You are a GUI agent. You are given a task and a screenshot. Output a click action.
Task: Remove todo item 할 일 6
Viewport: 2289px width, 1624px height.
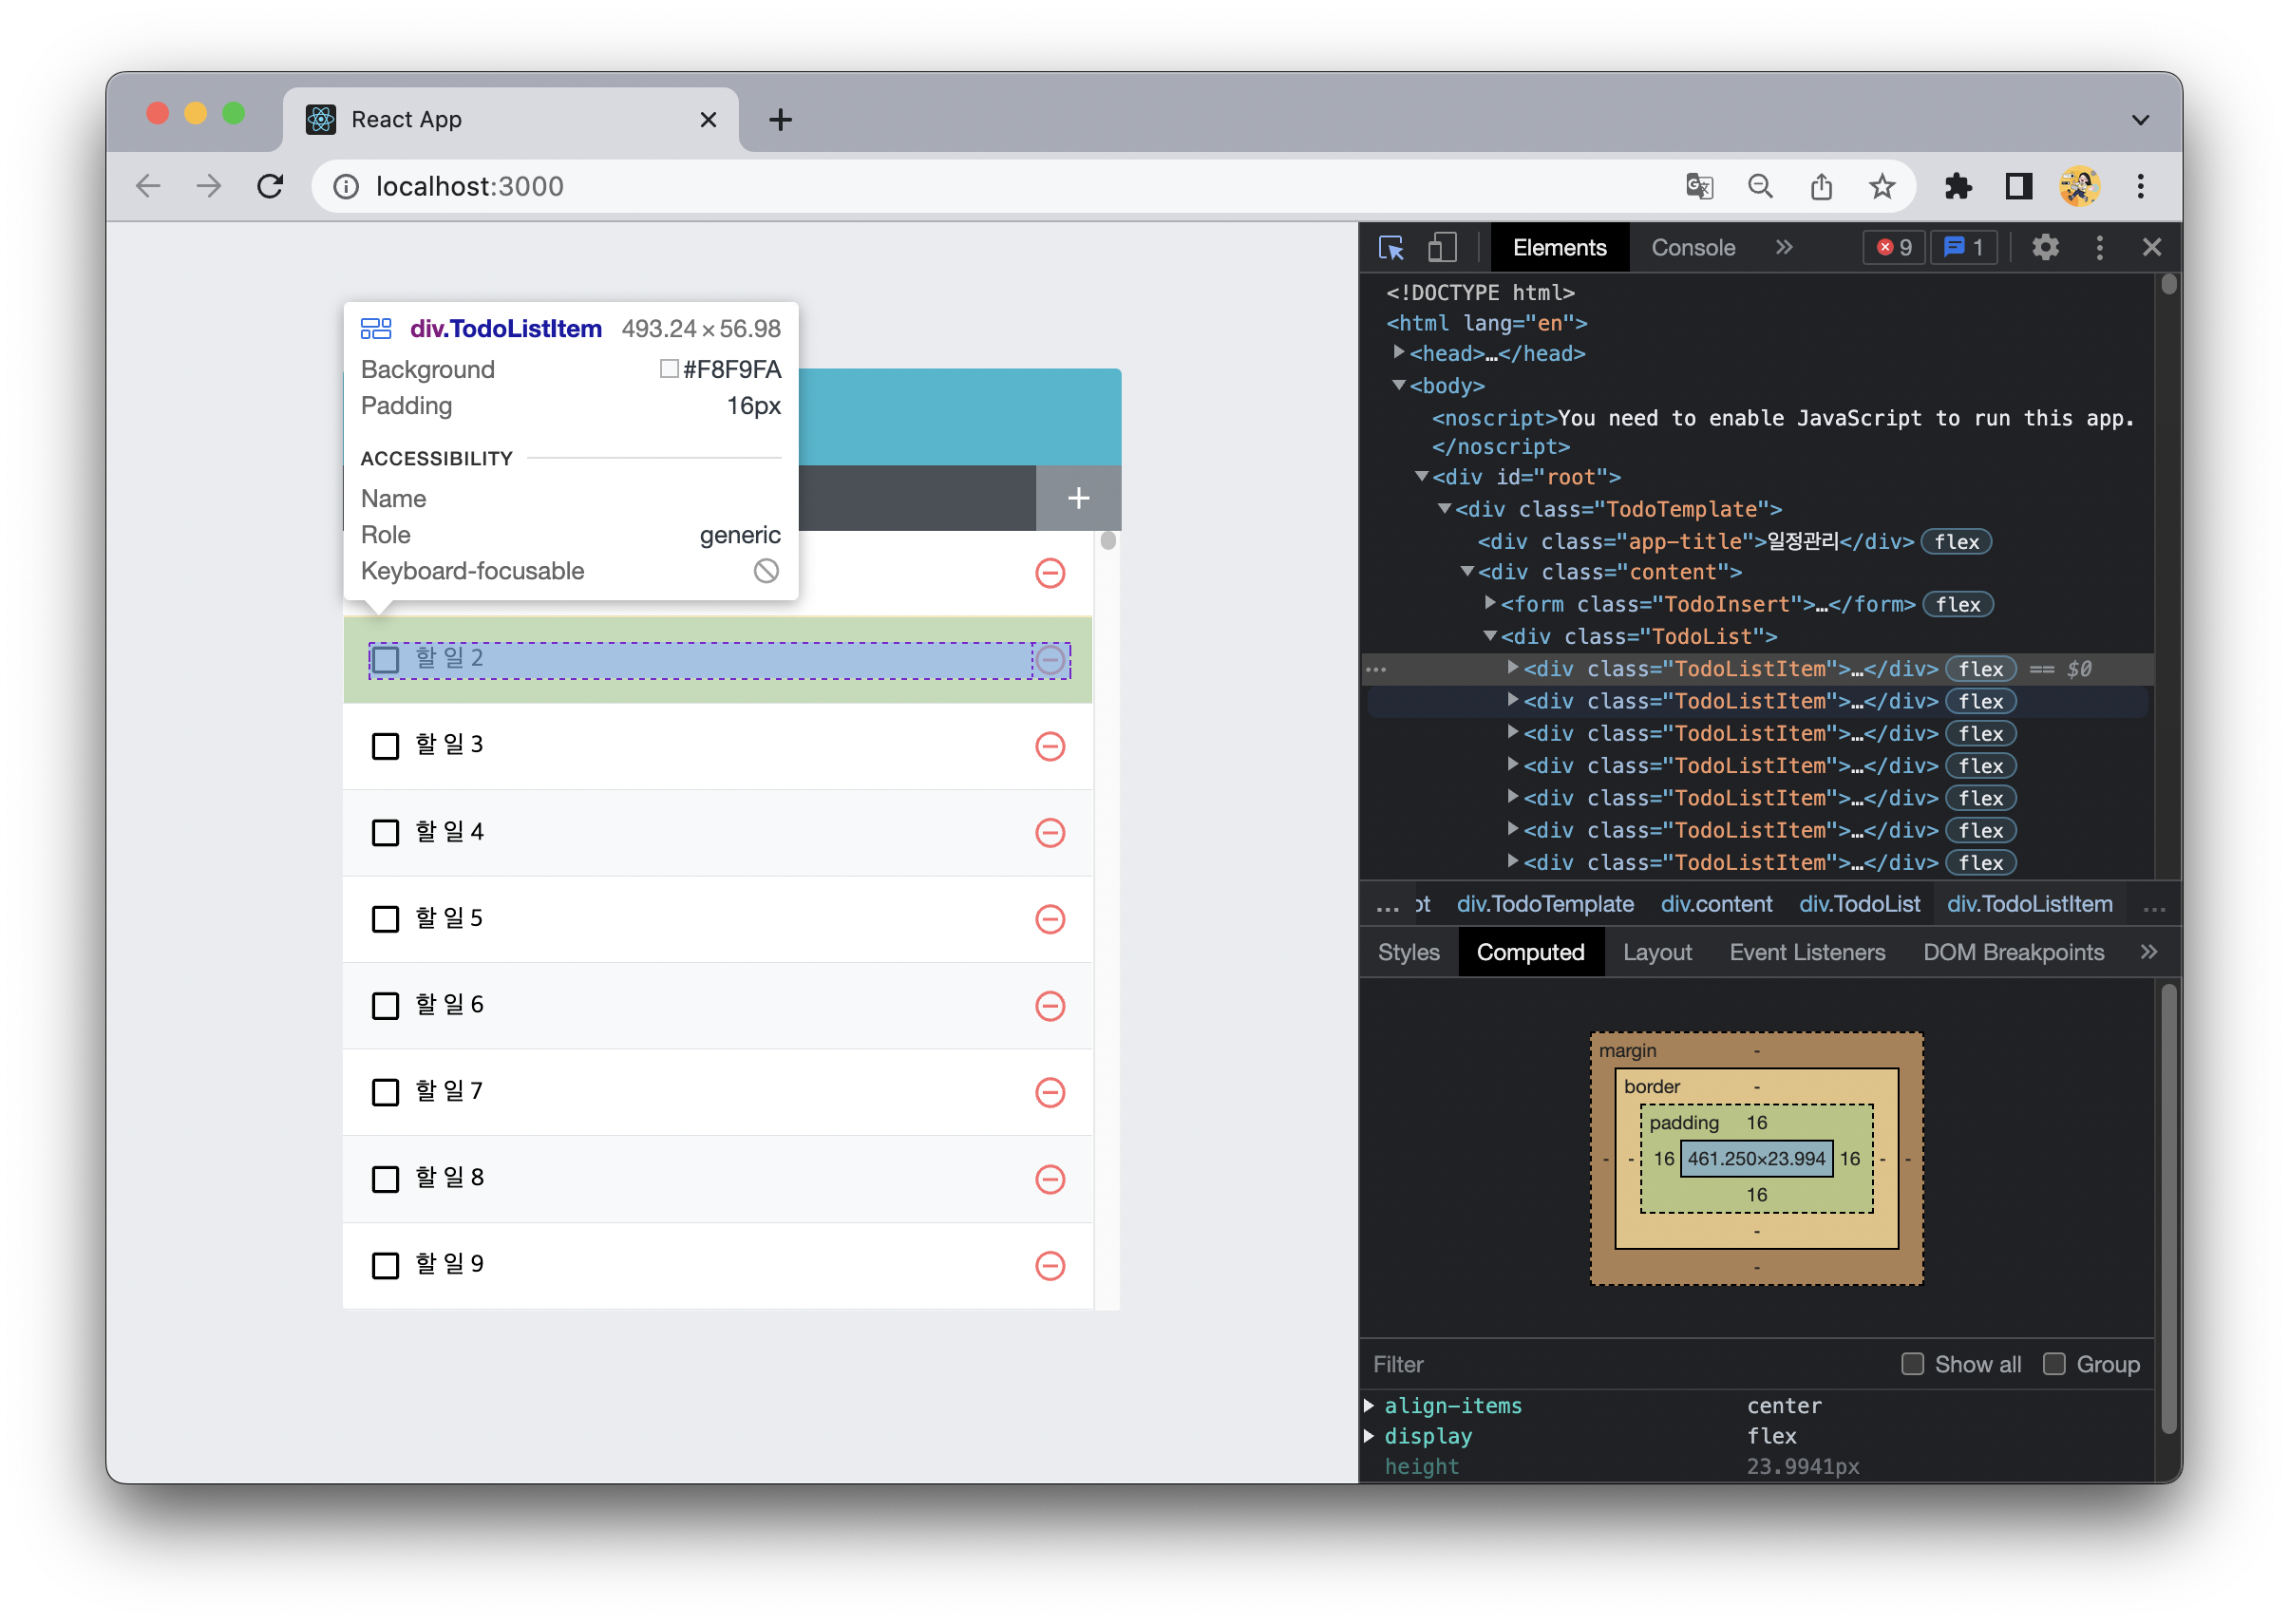(x=1050, y=1006)
